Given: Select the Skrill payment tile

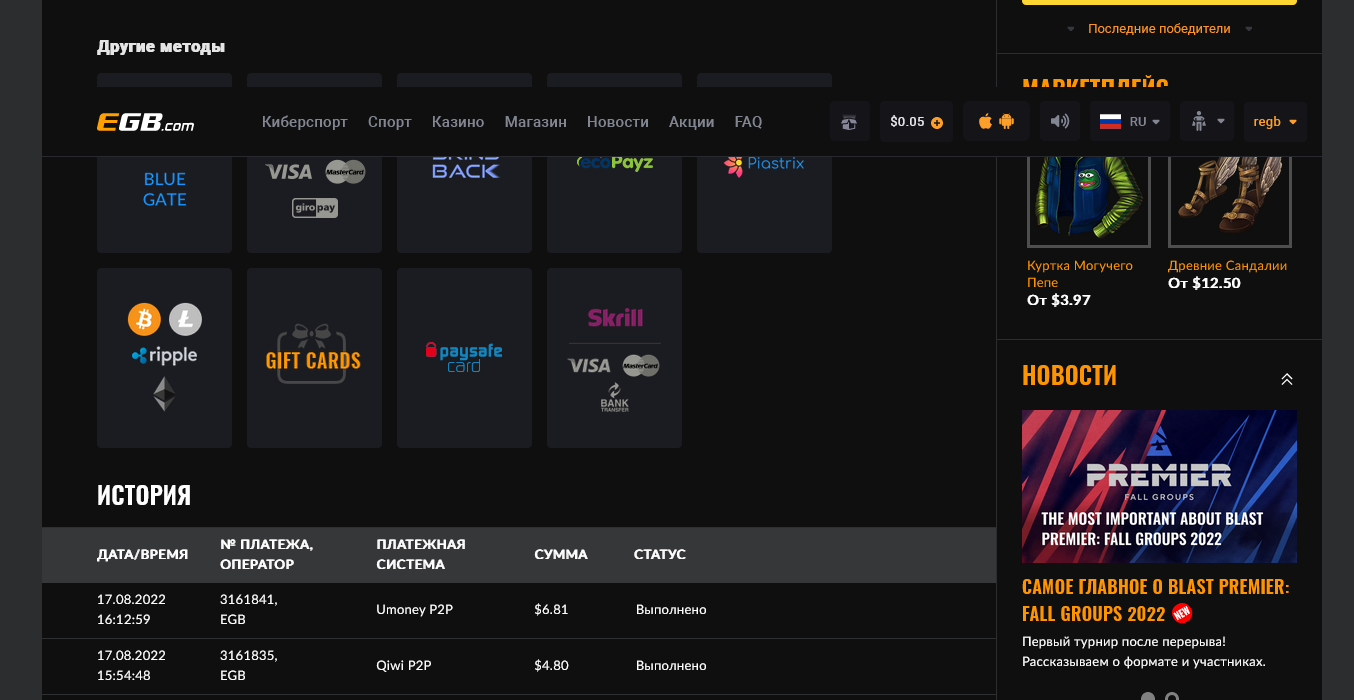Looking at the screenshot, I should point(614,358).
